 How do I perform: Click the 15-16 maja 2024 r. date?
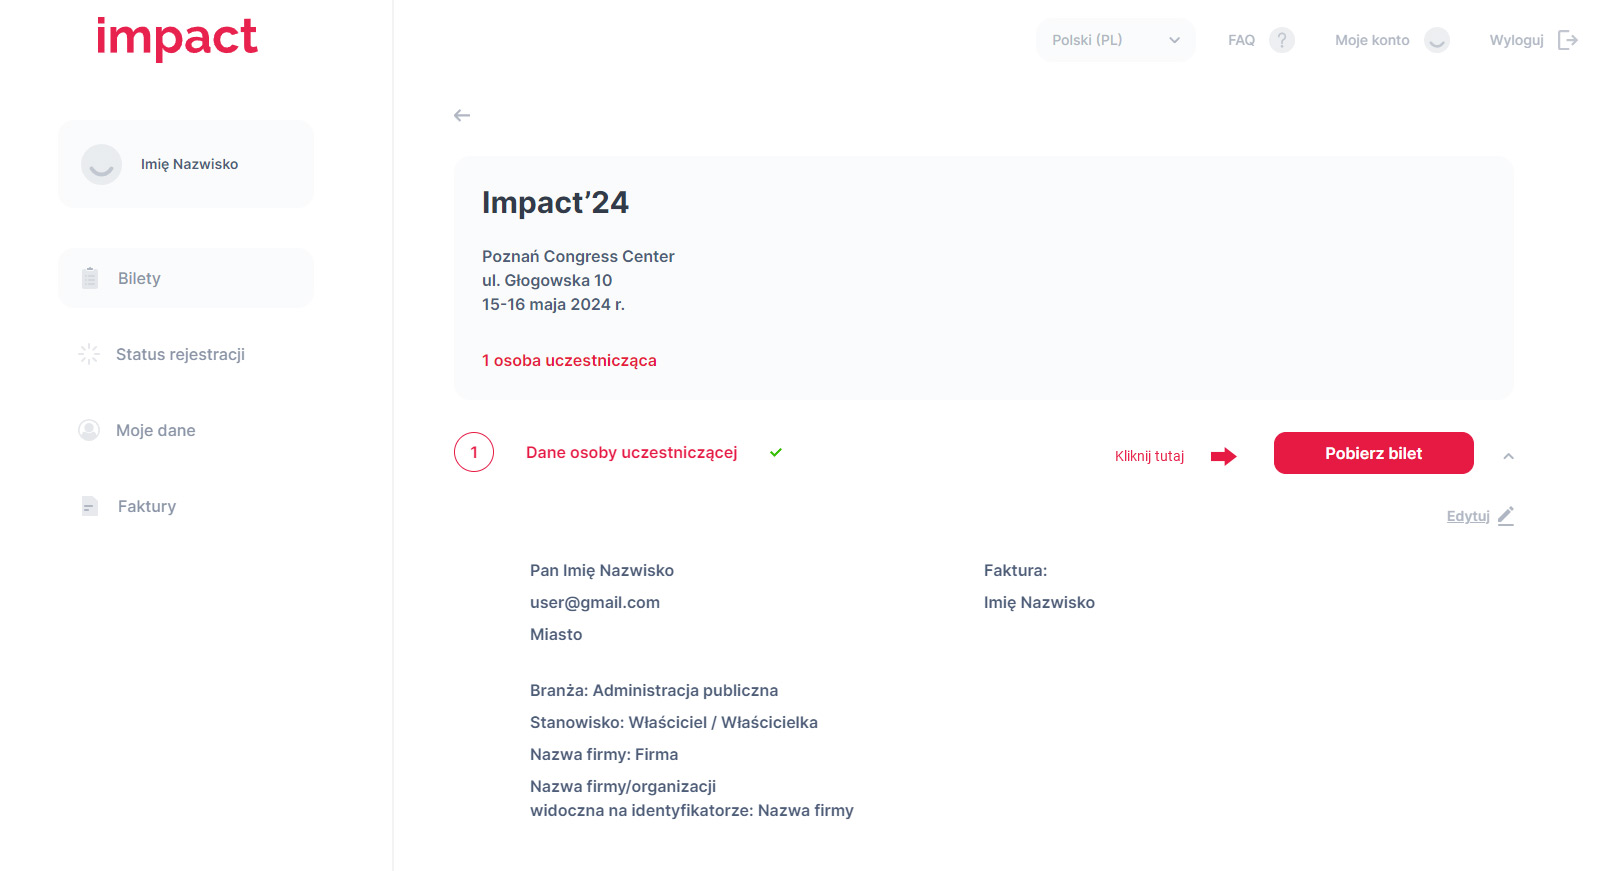(x=553, y=304)
